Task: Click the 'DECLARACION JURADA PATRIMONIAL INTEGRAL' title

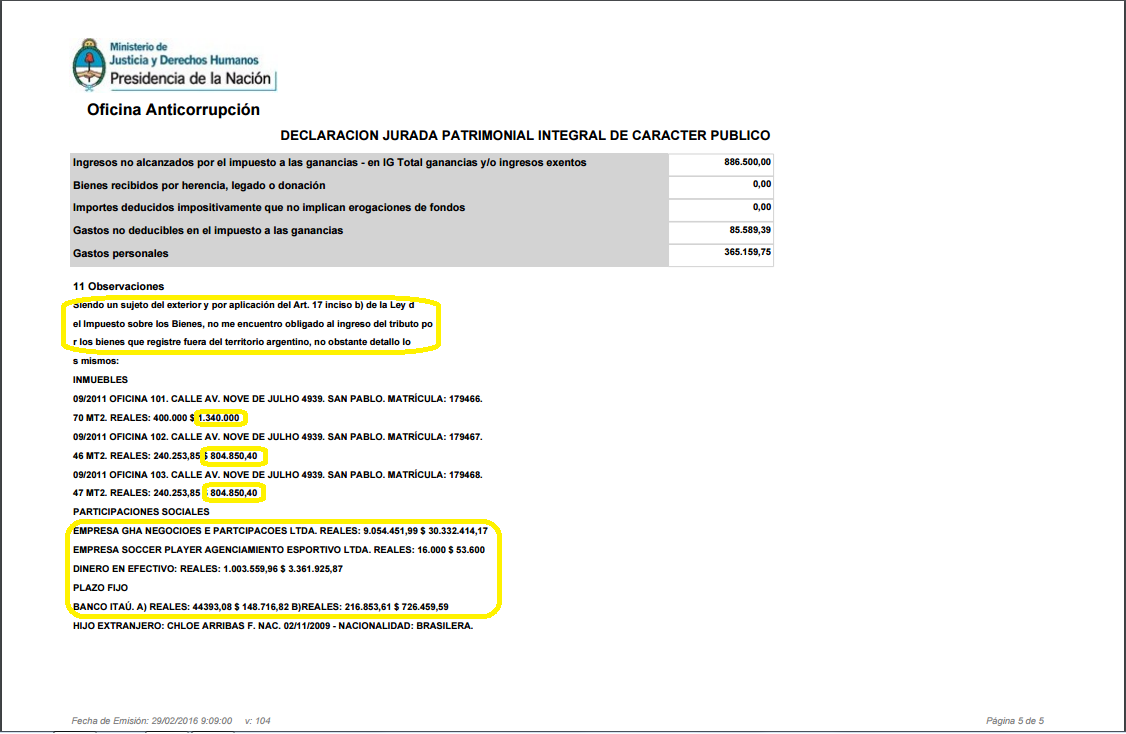Action: coord(524,135)
